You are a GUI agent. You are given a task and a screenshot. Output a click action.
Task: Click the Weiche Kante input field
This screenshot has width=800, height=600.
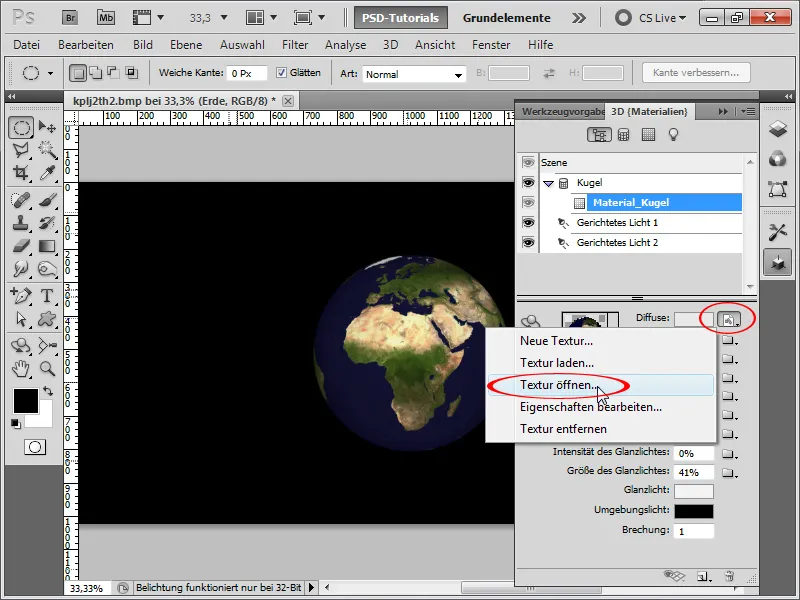point(246,74)
